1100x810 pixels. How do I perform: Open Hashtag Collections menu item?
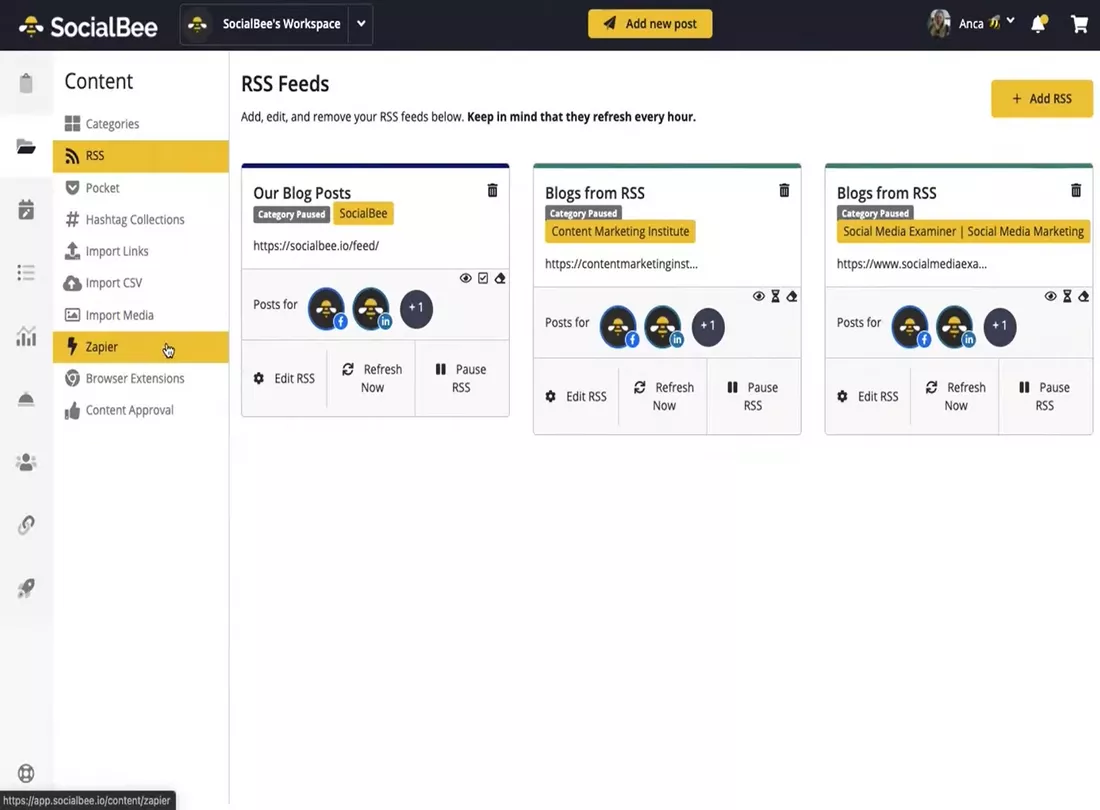coord(140,220)
